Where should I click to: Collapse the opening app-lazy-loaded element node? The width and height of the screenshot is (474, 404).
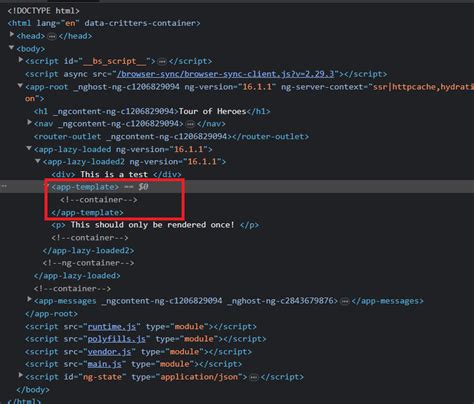pos(29,148)
